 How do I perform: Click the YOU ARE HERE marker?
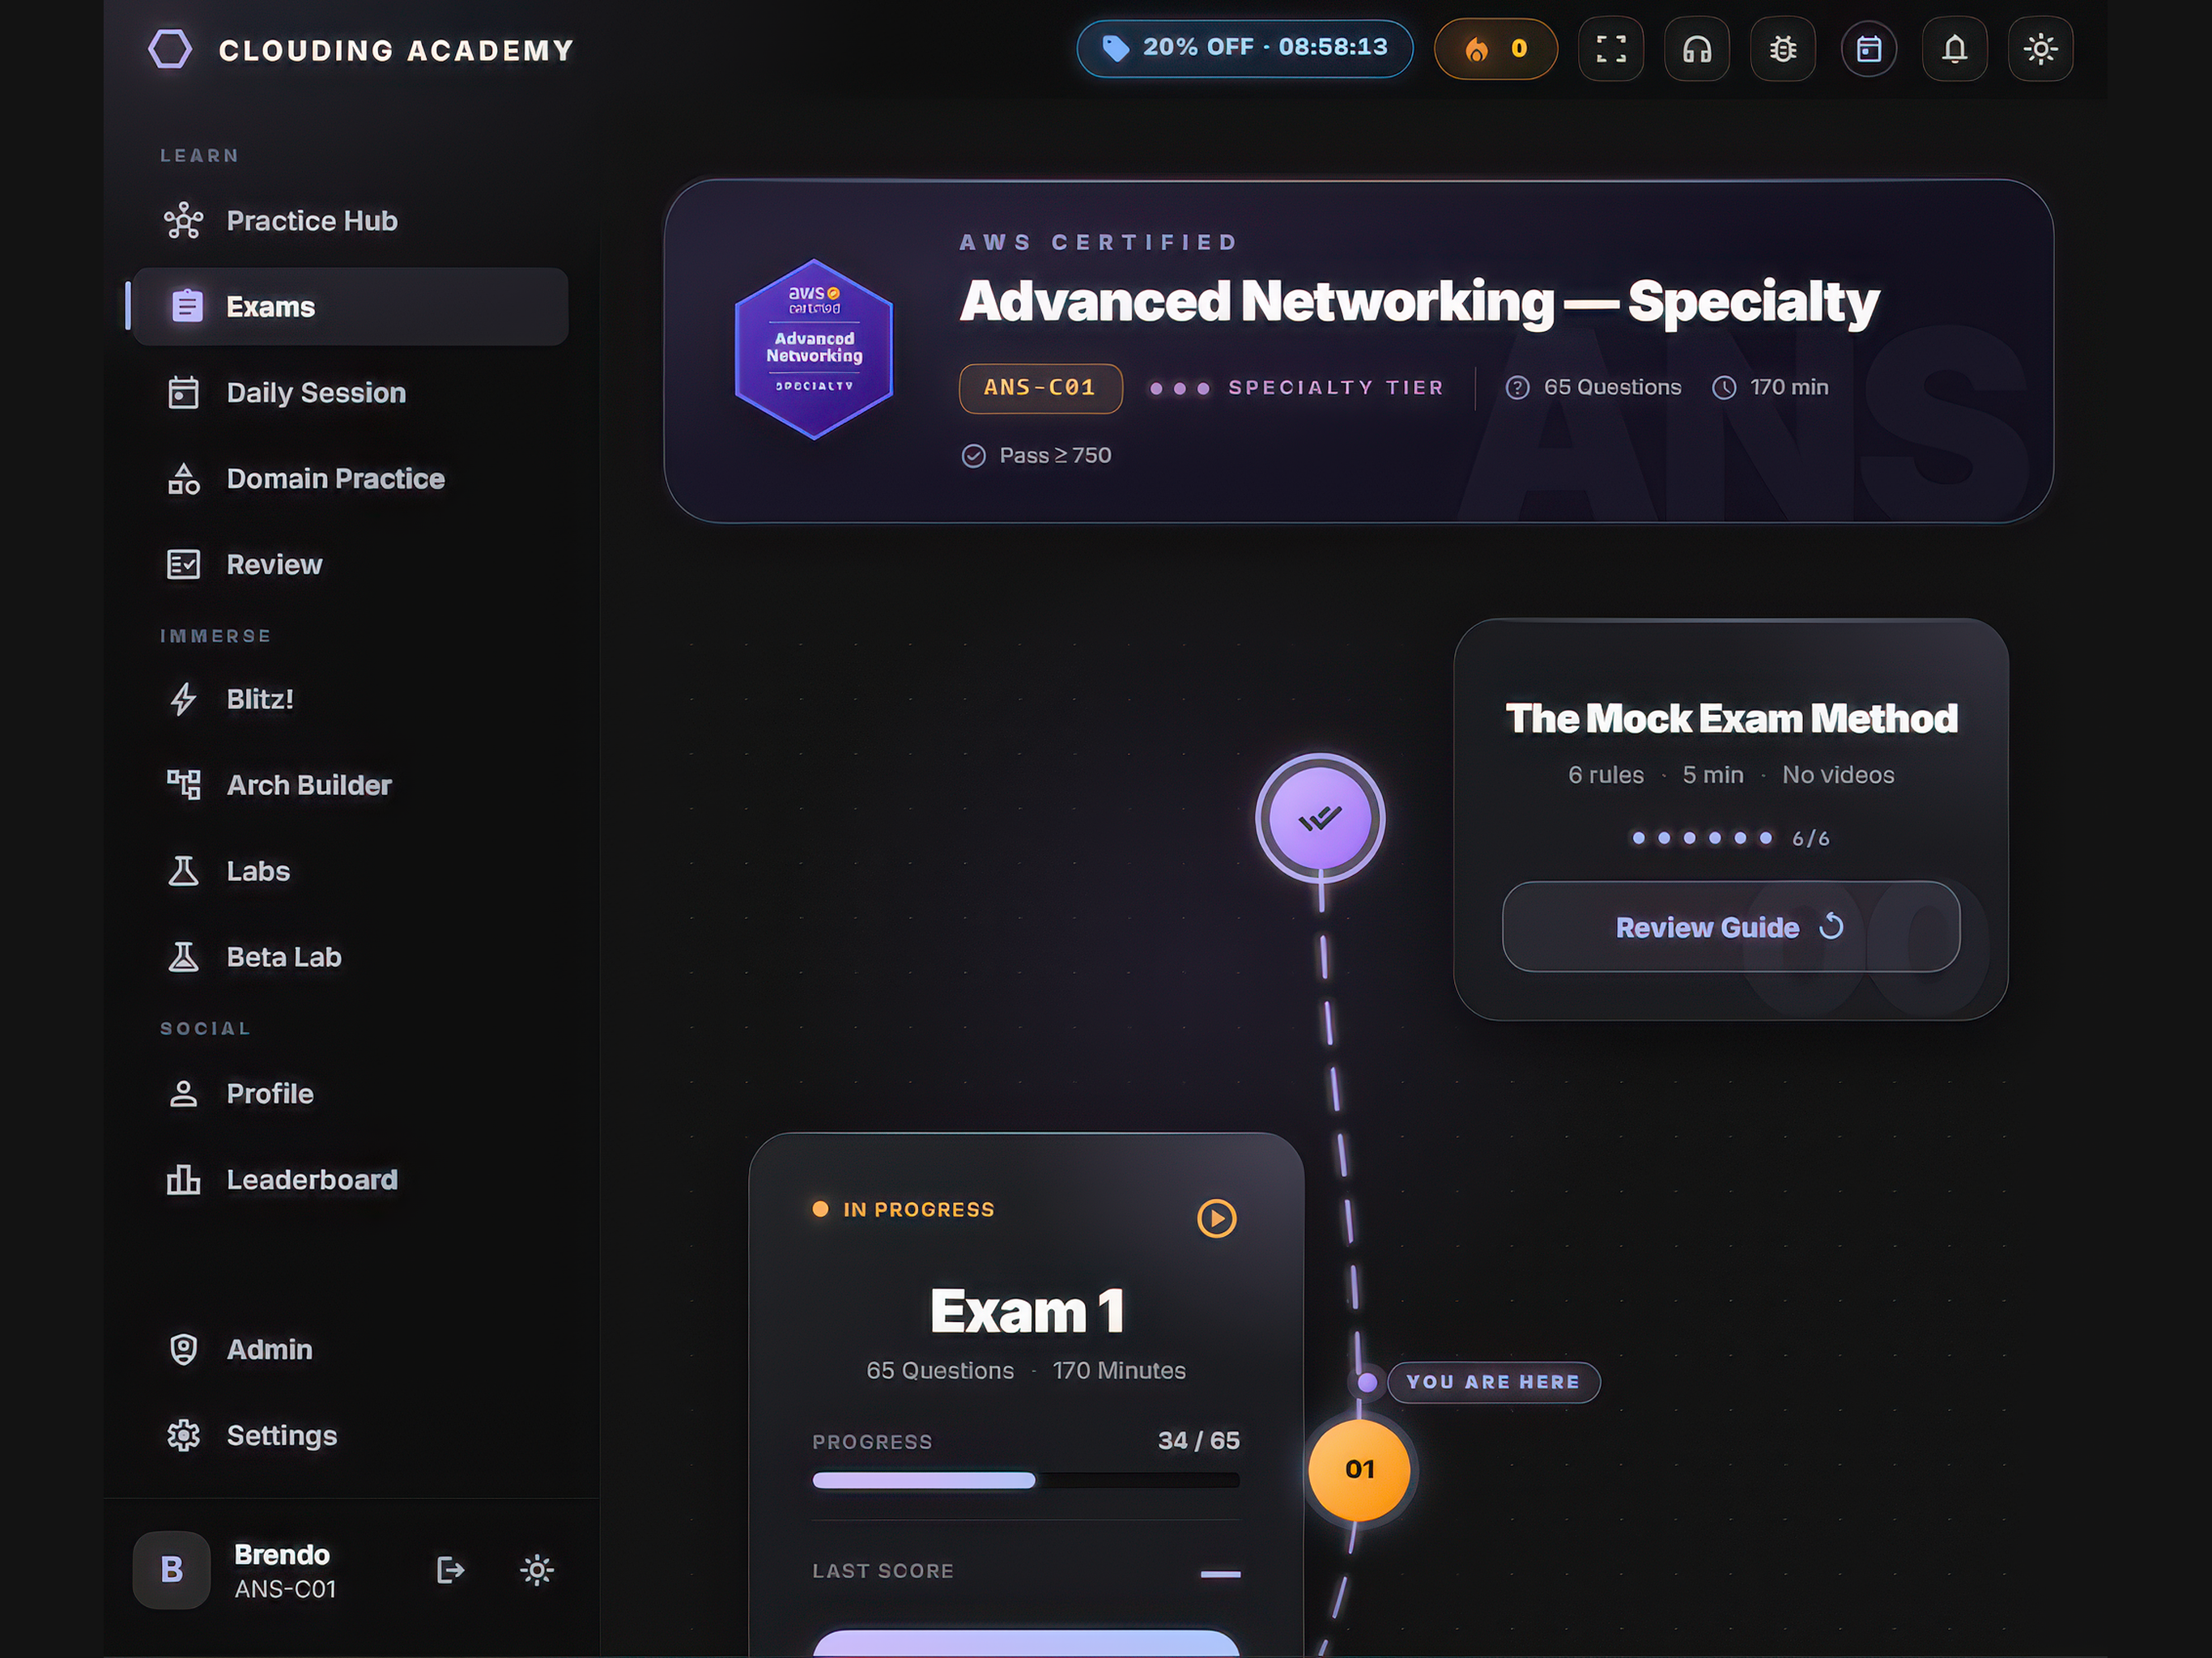(x=1493, y=1382)
